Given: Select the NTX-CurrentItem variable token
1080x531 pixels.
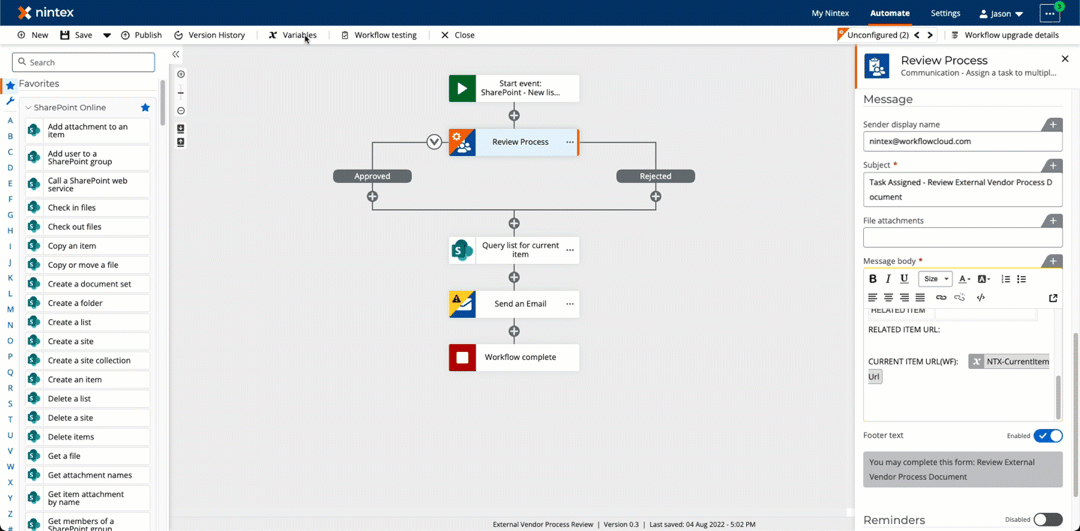Looking at the screenshot, I should coord(1009,362).
